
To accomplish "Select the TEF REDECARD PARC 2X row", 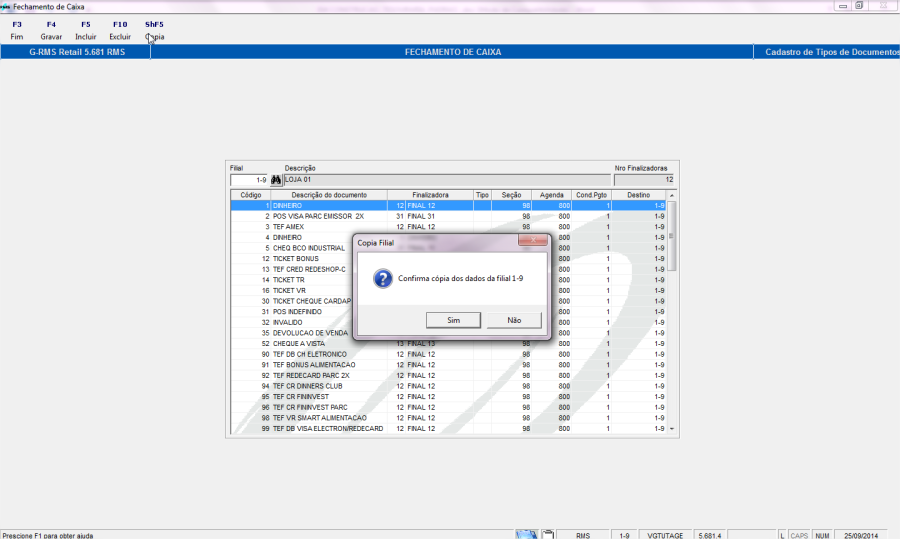I will pos(448,375).
